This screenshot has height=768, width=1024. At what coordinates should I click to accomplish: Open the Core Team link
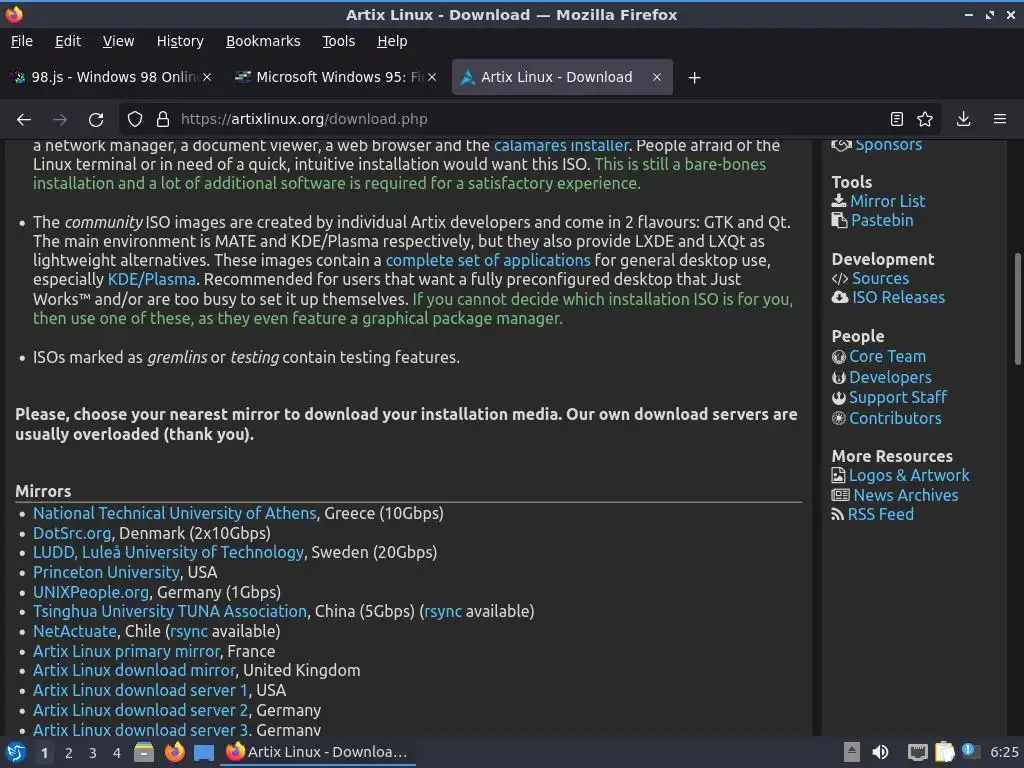coord(887,357)
